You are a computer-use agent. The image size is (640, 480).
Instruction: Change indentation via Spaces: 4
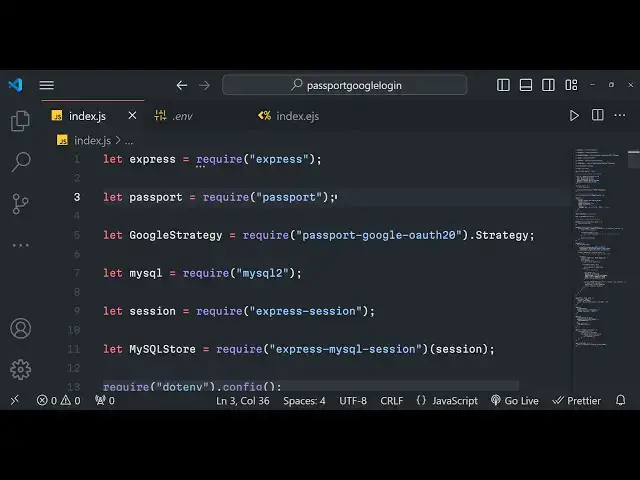coord(304,401)
